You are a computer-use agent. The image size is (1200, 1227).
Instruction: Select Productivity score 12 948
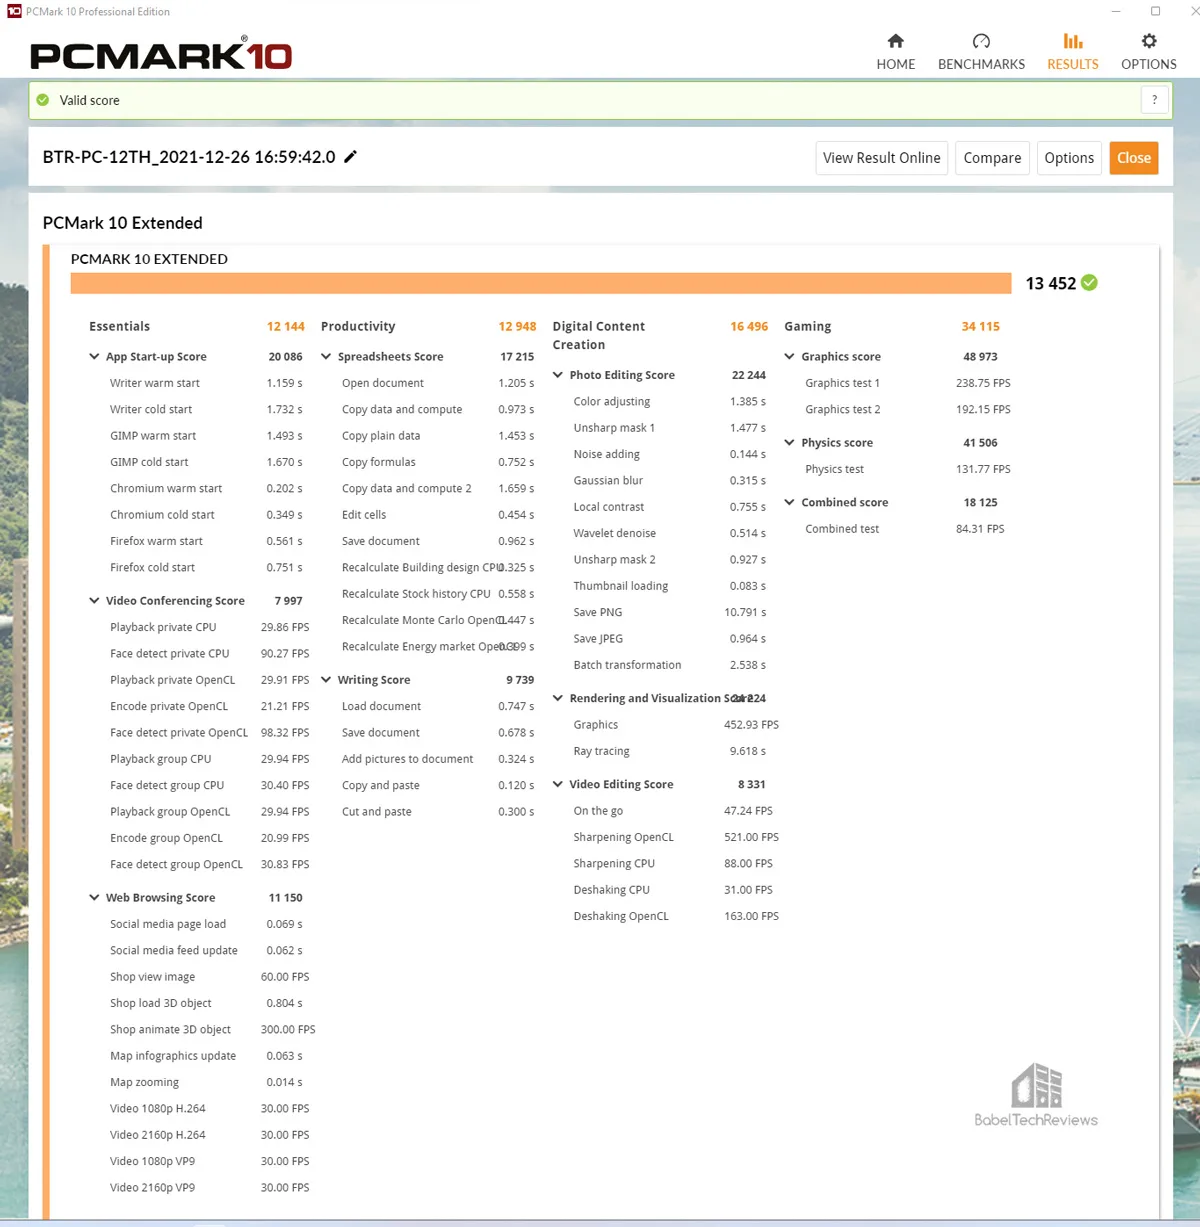pyautogui.click(x=517, y=327)
